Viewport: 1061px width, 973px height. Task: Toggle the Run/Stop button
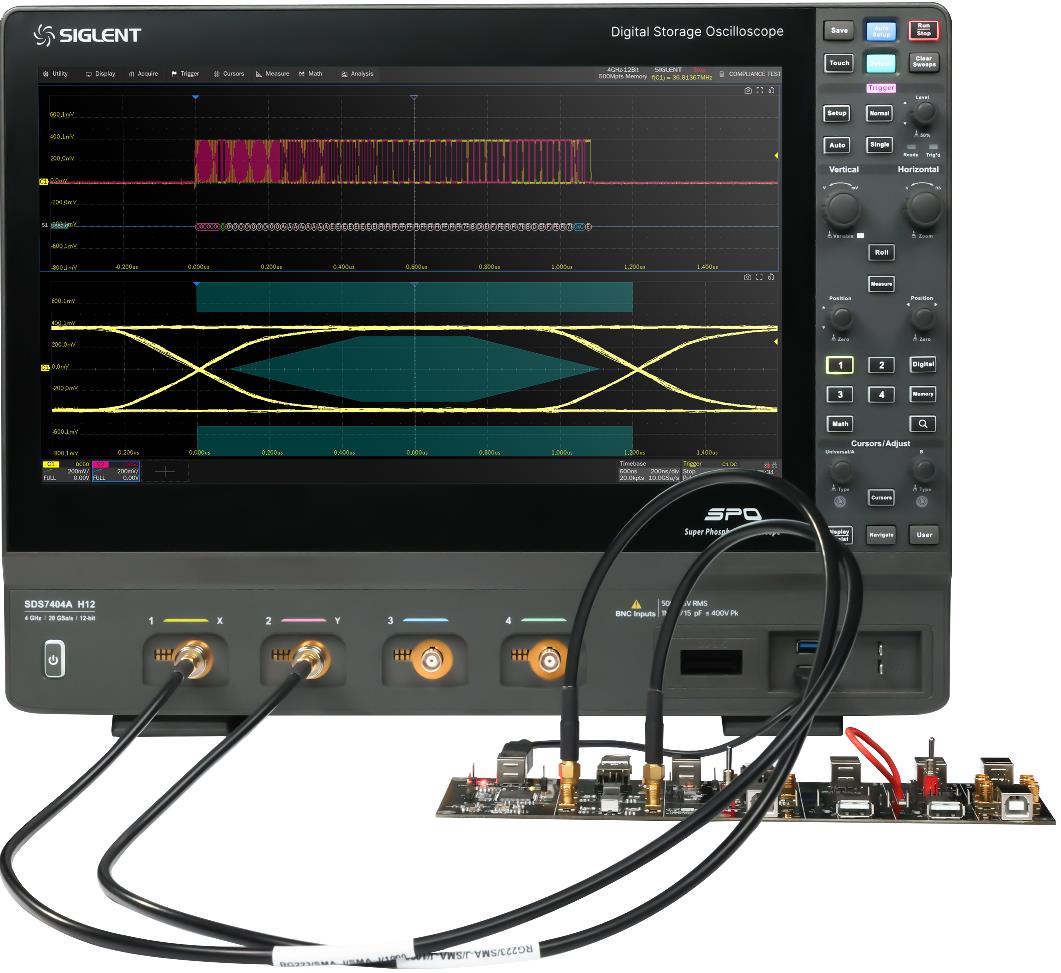(923, 30)
